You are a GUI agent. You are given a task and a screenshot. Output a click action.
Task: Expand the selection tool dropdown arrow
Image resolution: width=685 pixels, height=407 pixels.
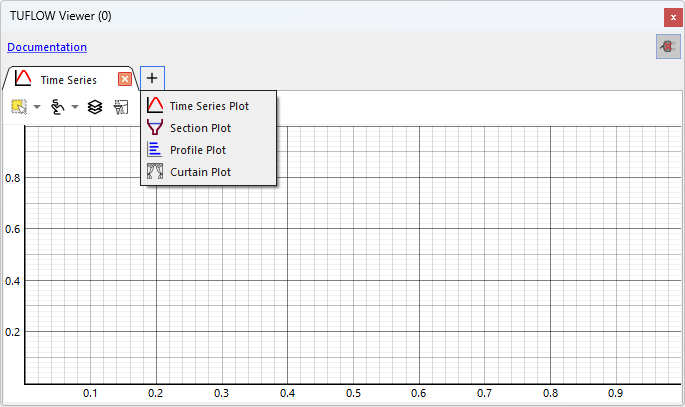click(37, 107)
